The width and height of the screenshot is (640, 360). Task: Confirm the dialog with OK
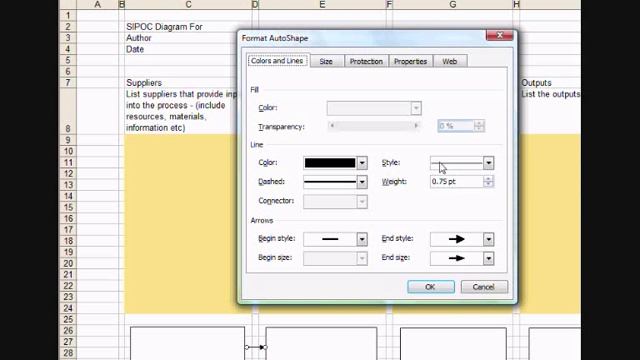pos(431,287)
